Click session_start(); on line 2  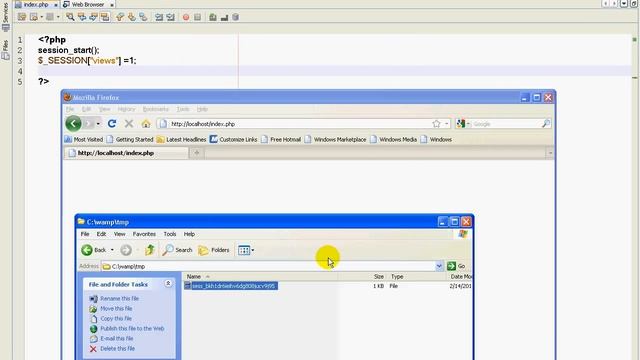pos(69,50)
